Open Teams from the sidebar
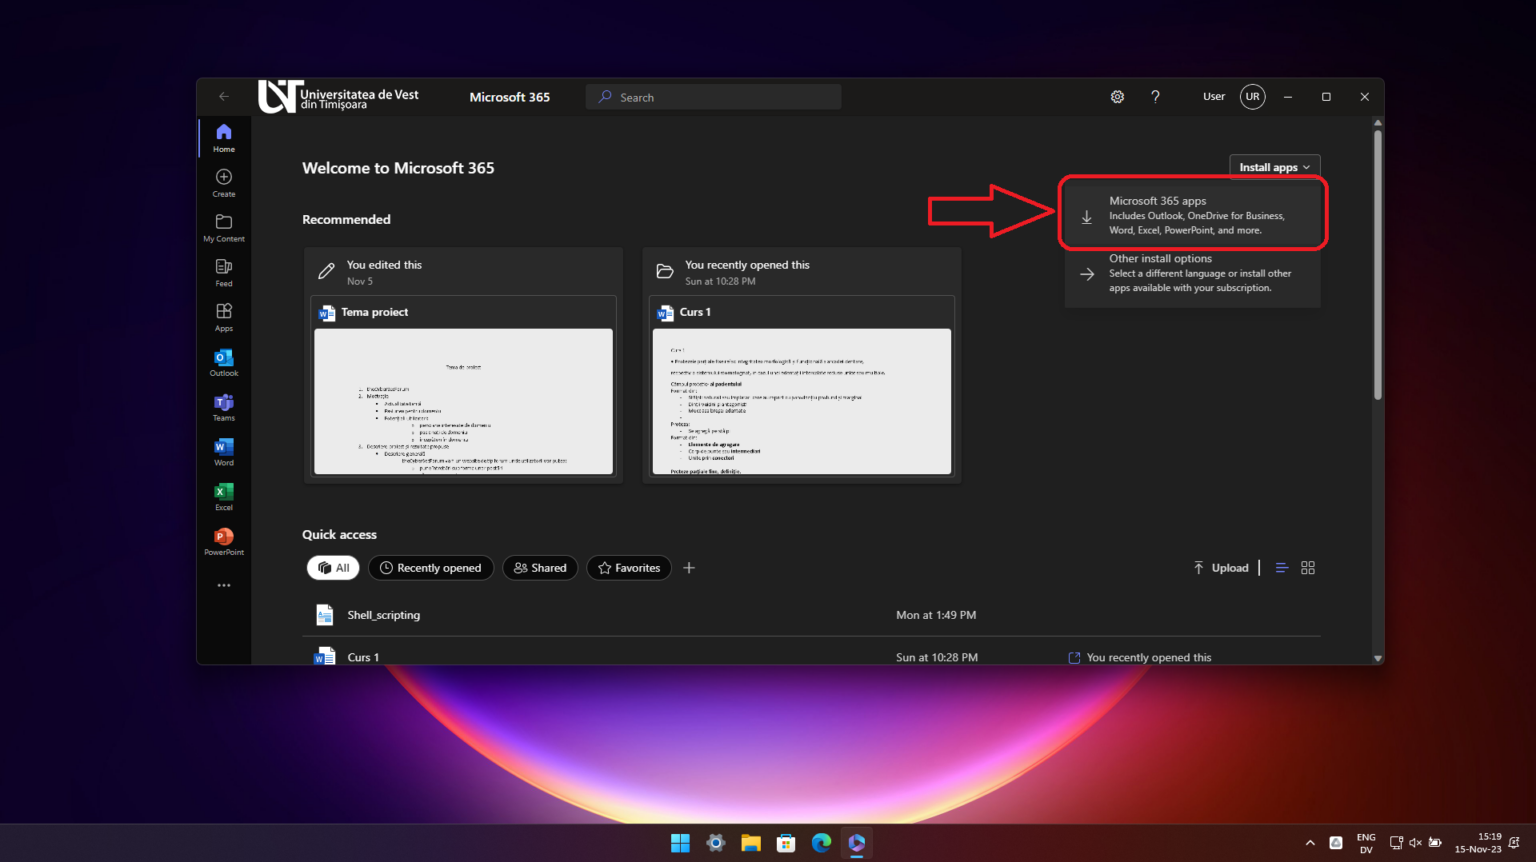Image resolution: width=1536 pixels, height=862 pixels. coord(223,406)
